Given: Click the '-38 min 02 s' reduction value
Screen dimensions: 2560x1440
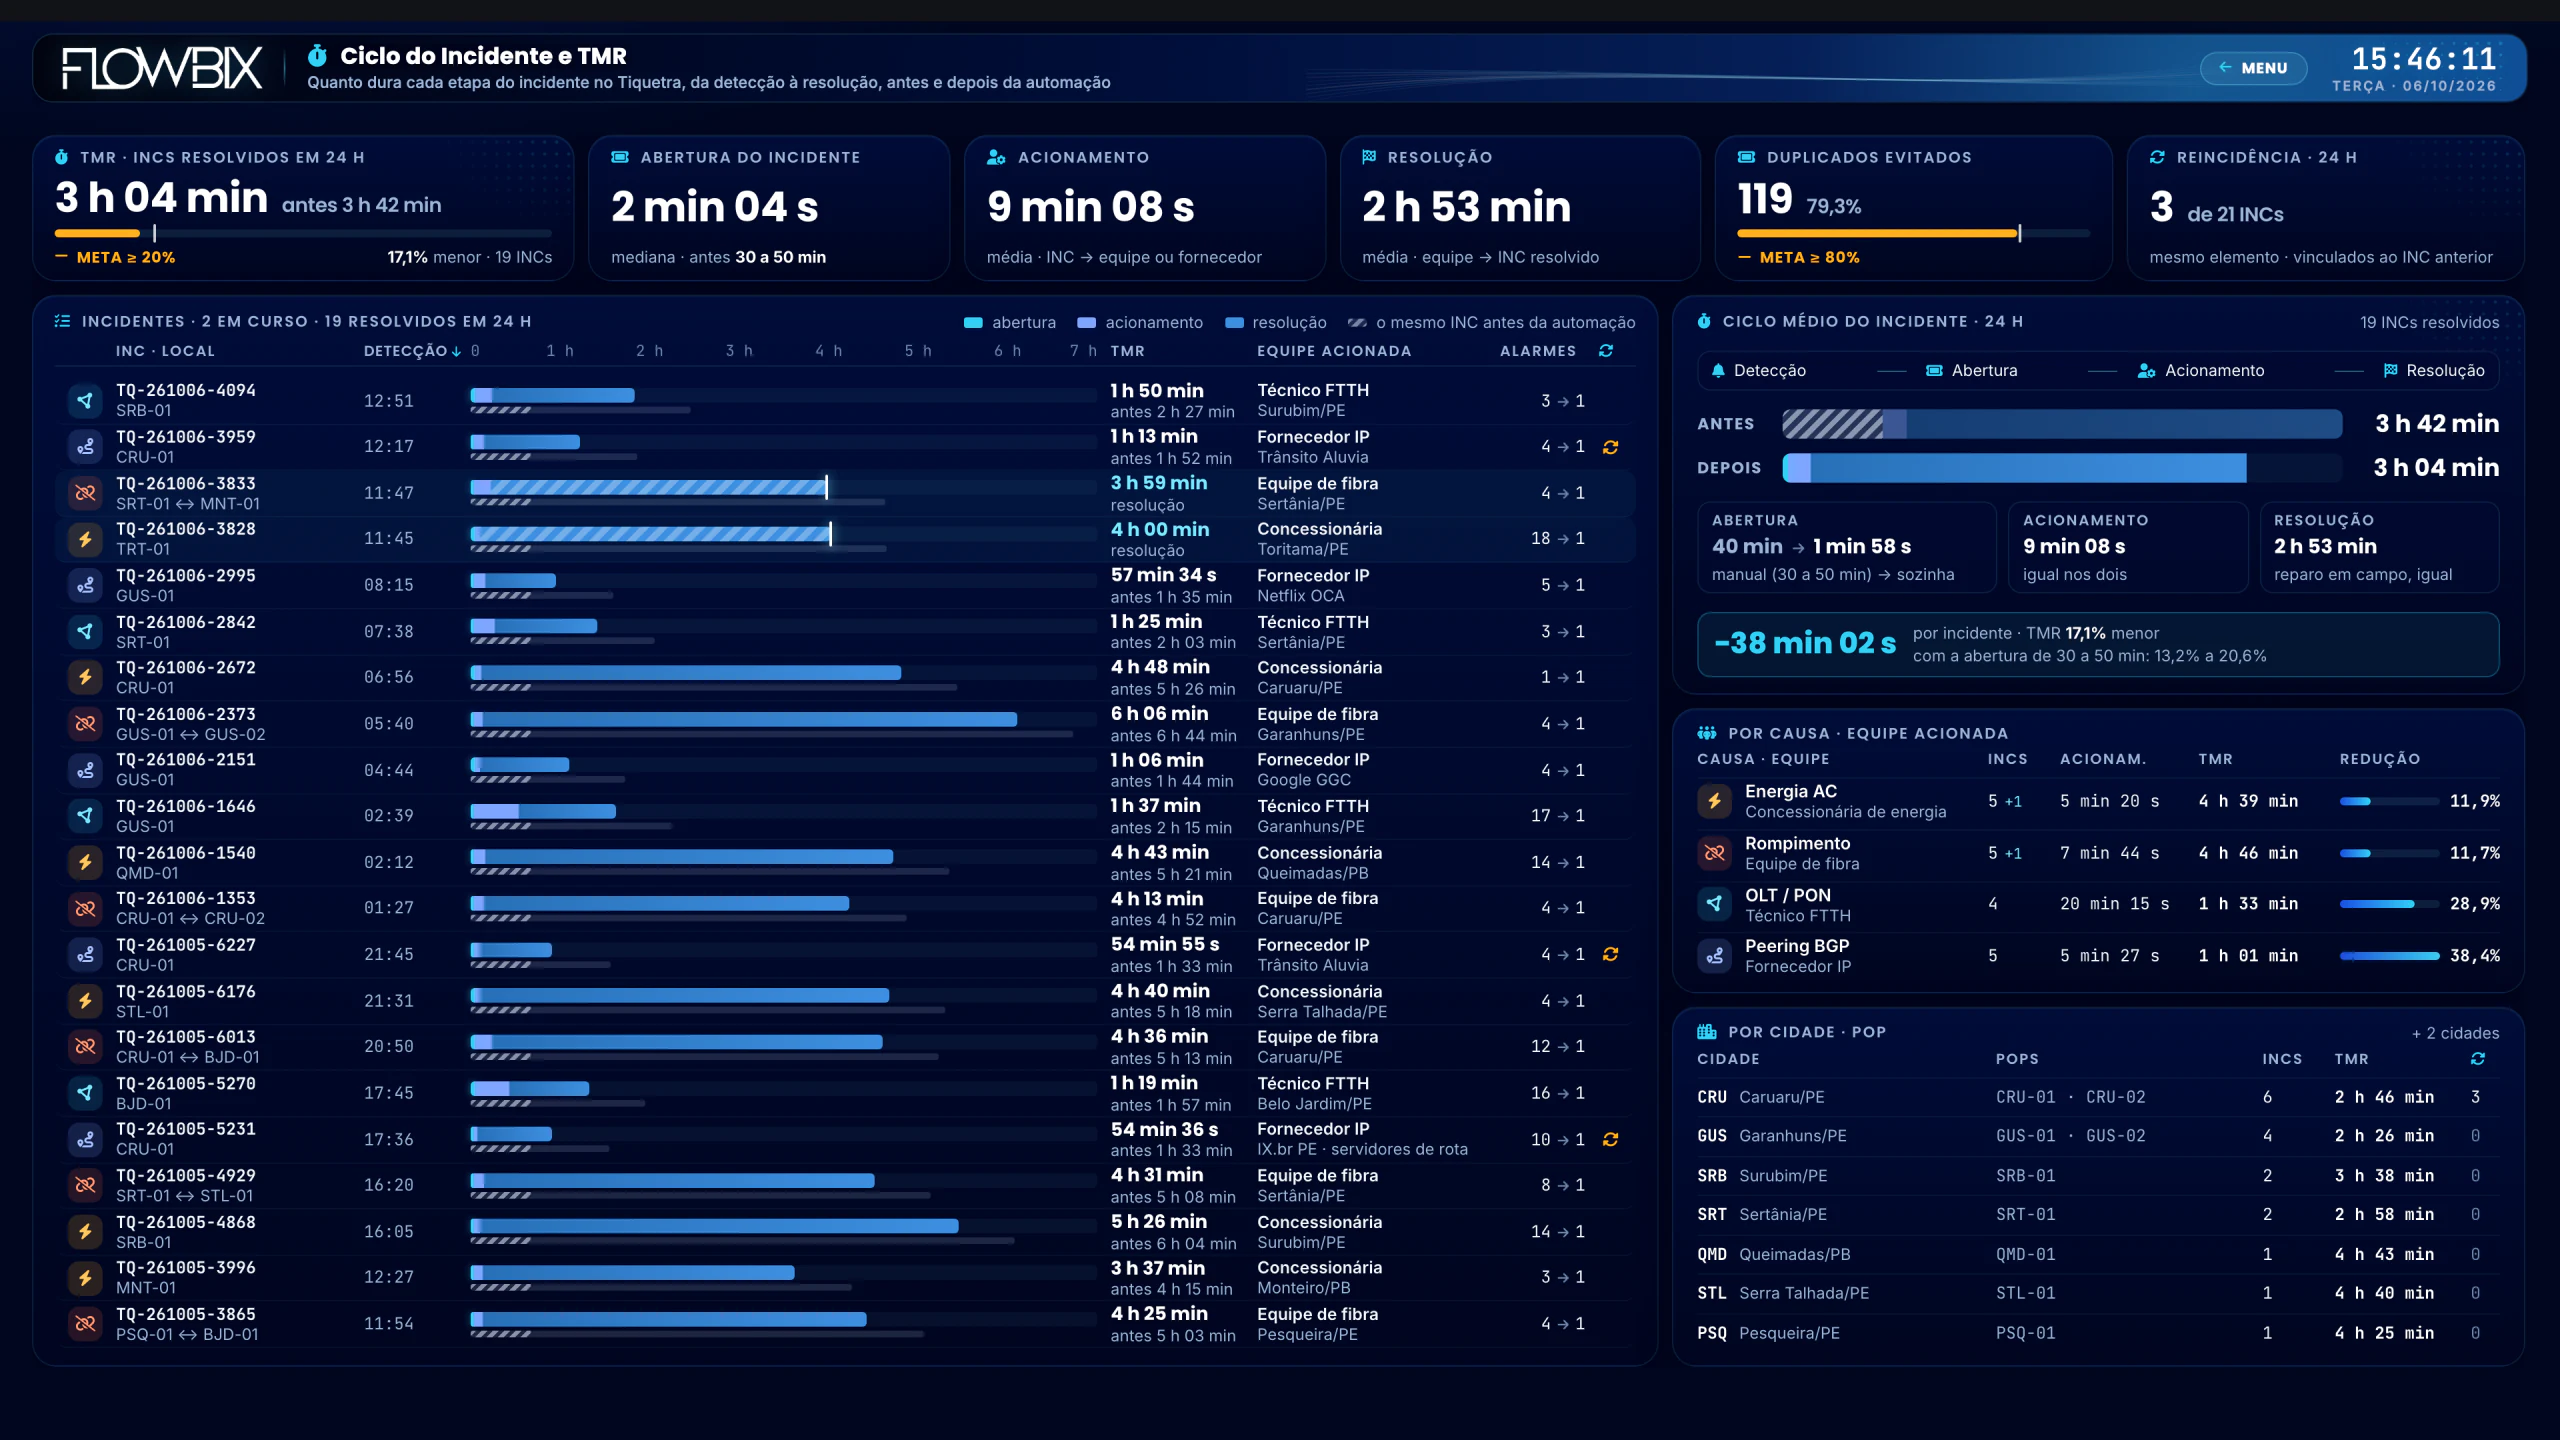Looking at the screenshot, I should pyautogui.click(x=1805, y=643).
